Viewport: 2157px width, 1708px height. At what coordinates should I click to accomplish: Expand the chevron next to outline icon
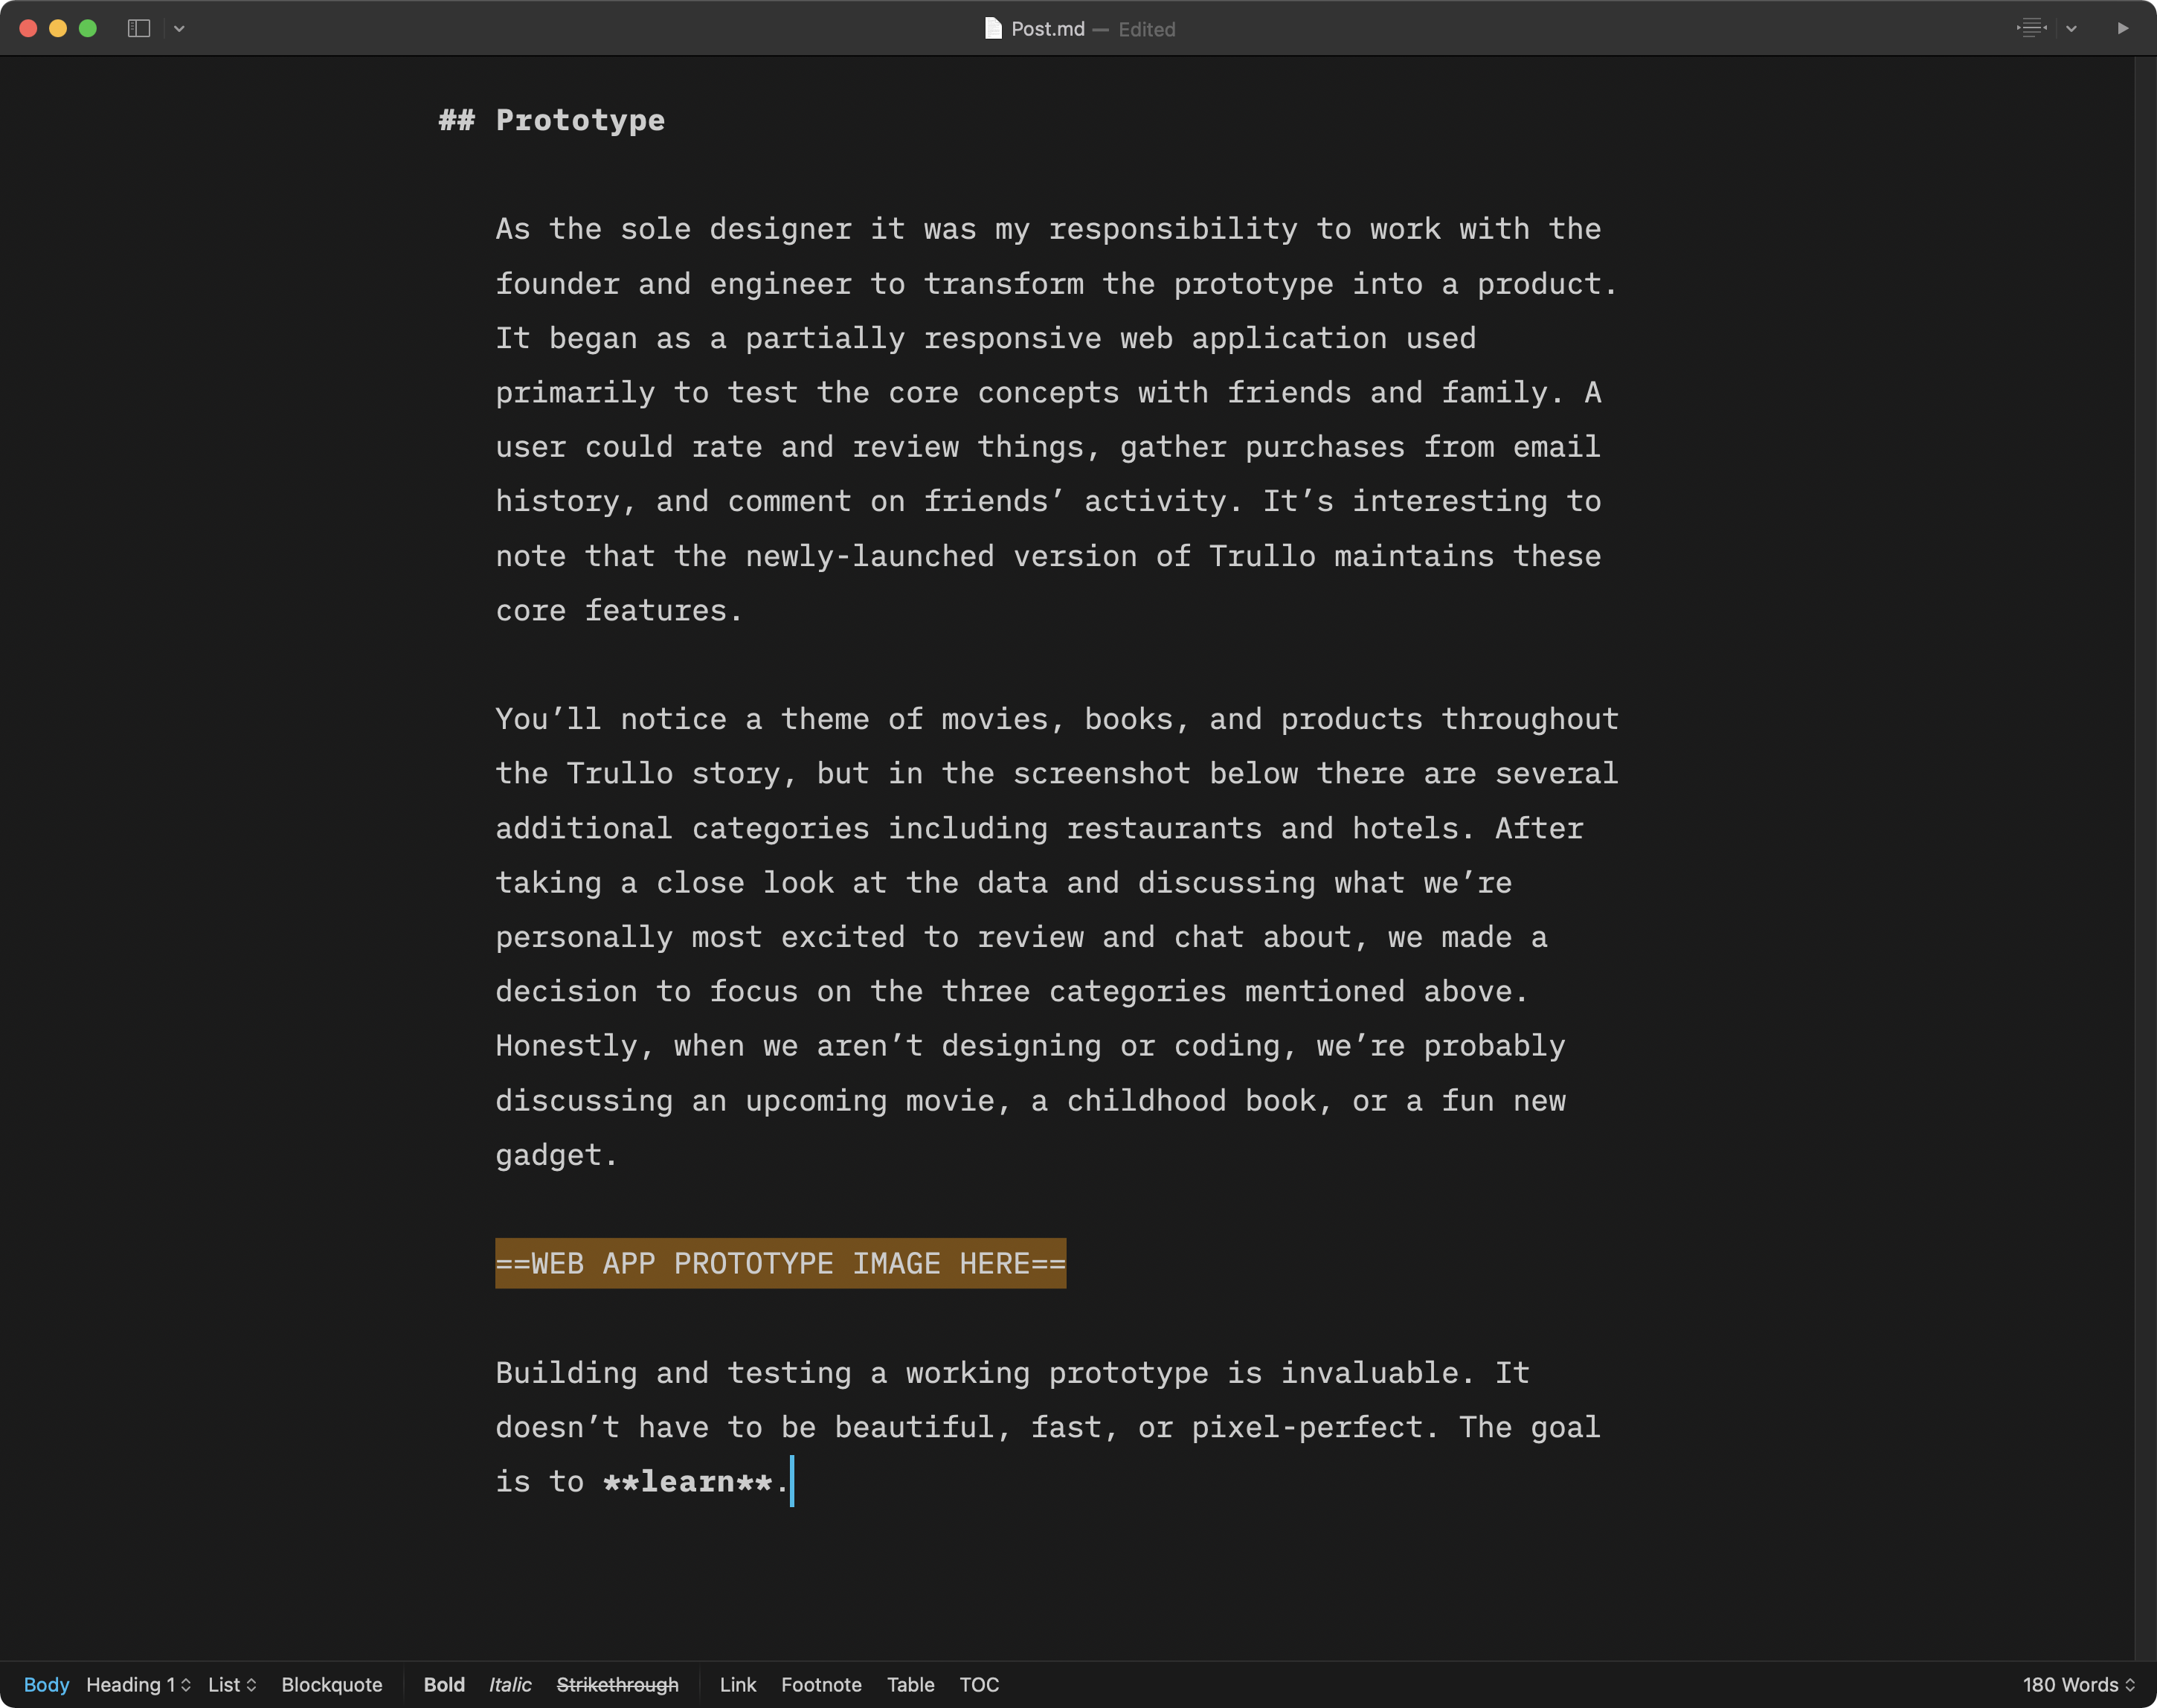point(2071,29)
